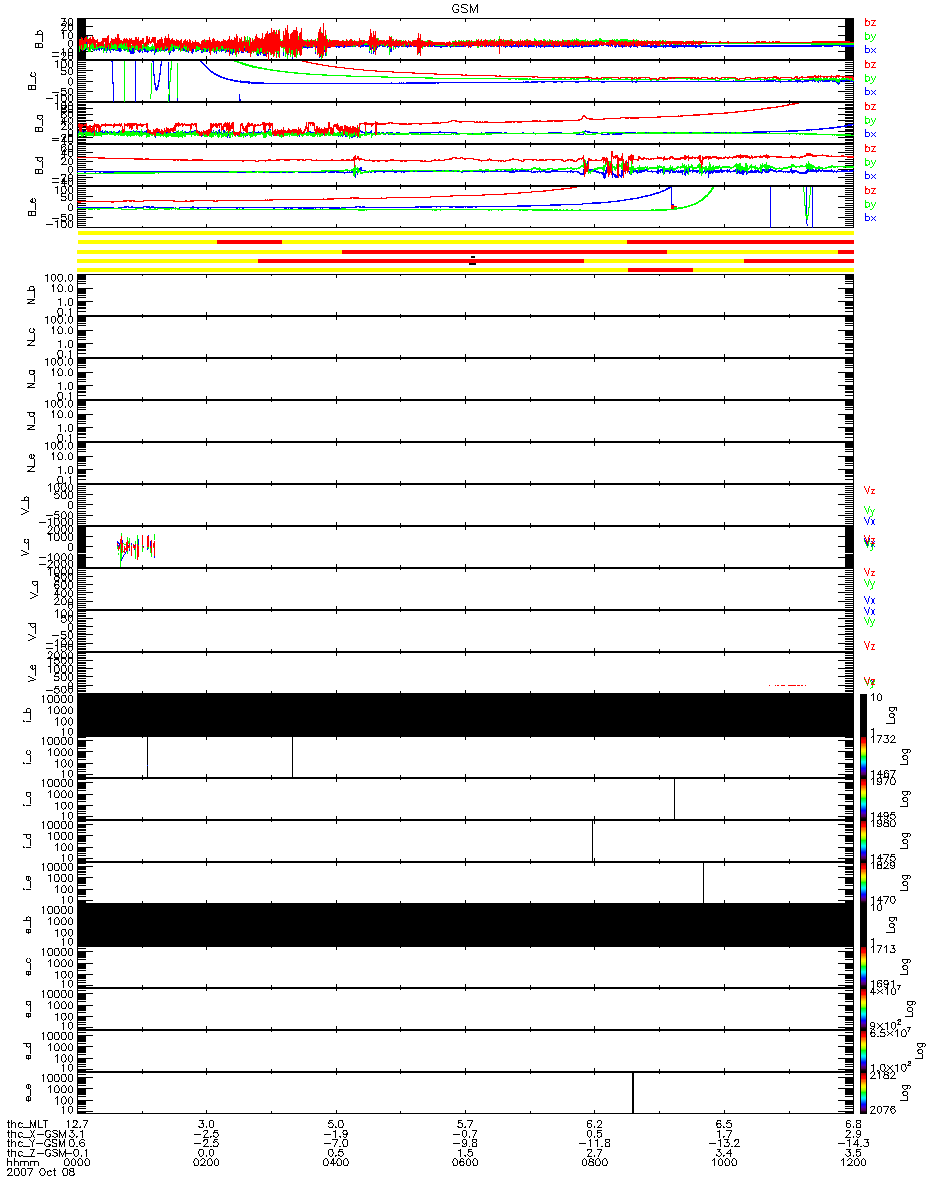Click the i_a panel rainbow color bar

pyautogui.click(x=863, y=799)
